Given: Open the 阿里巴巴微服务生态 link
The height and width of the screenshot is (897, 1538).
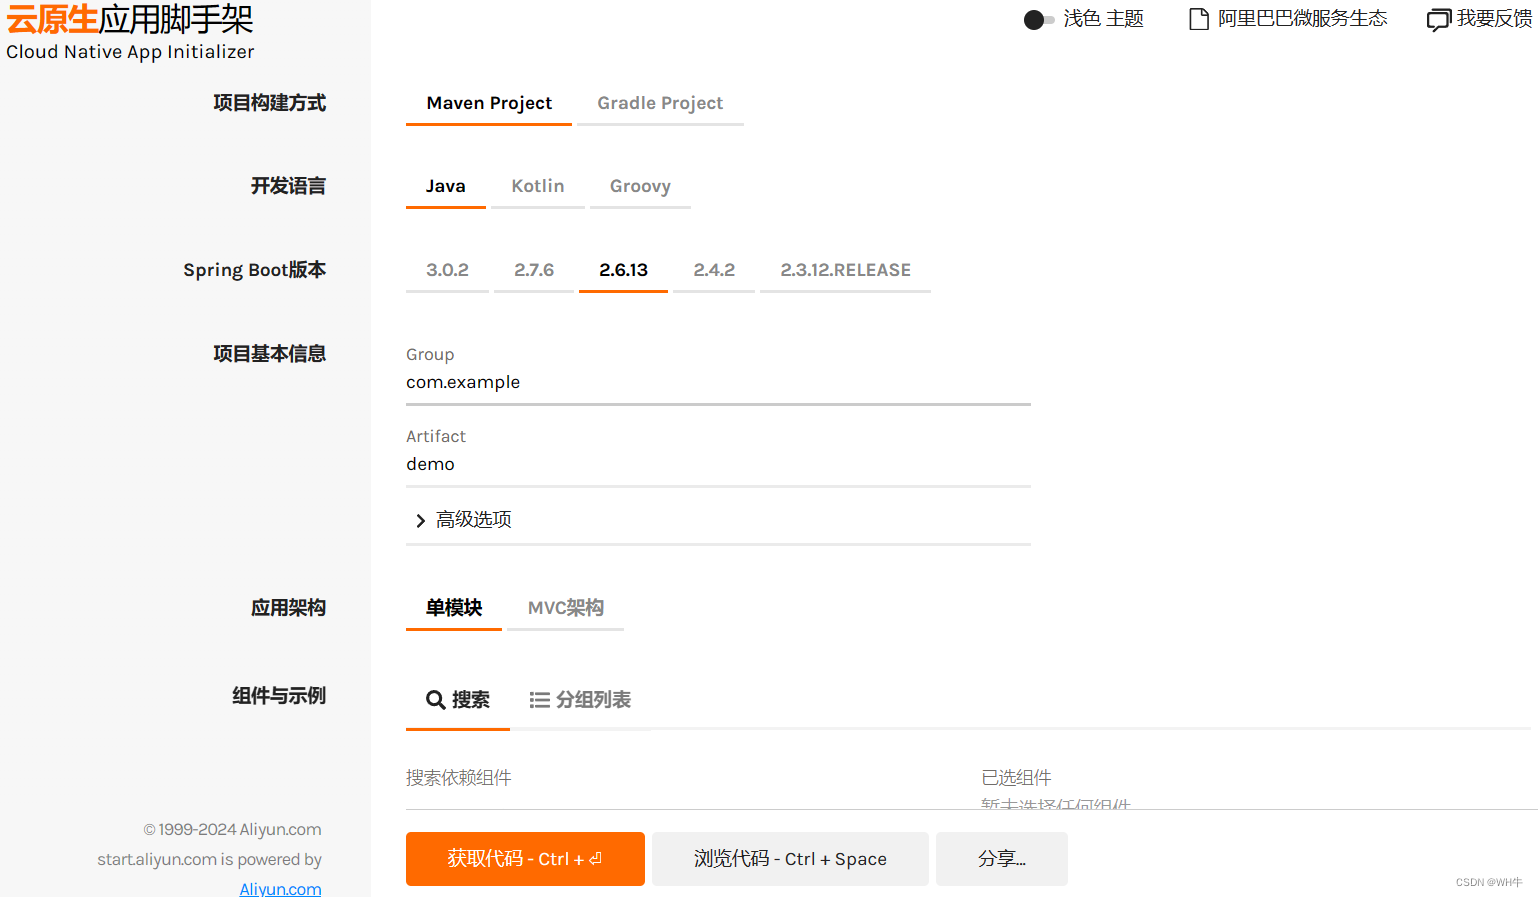Looking at the screenshot, I should [x=1288, y=19].
